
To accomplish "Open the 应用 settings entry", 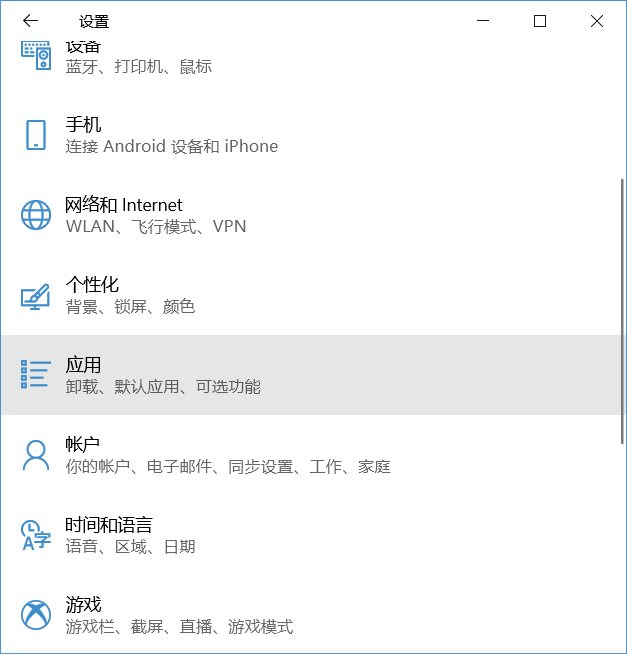I will (311, 375).
